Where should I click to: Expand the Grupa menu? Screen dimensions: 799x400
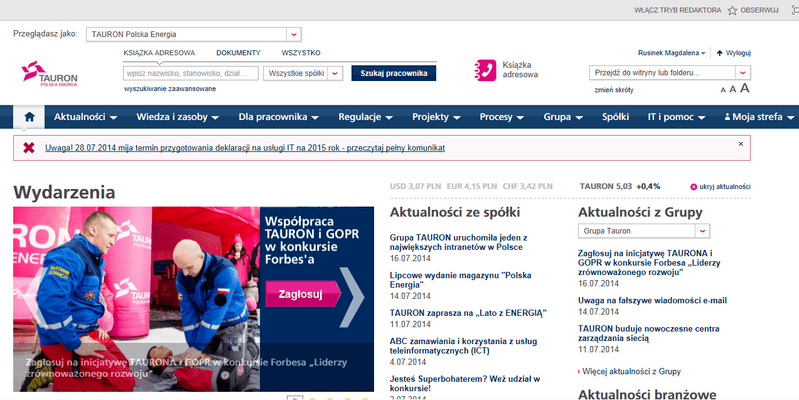pos(563,117)
